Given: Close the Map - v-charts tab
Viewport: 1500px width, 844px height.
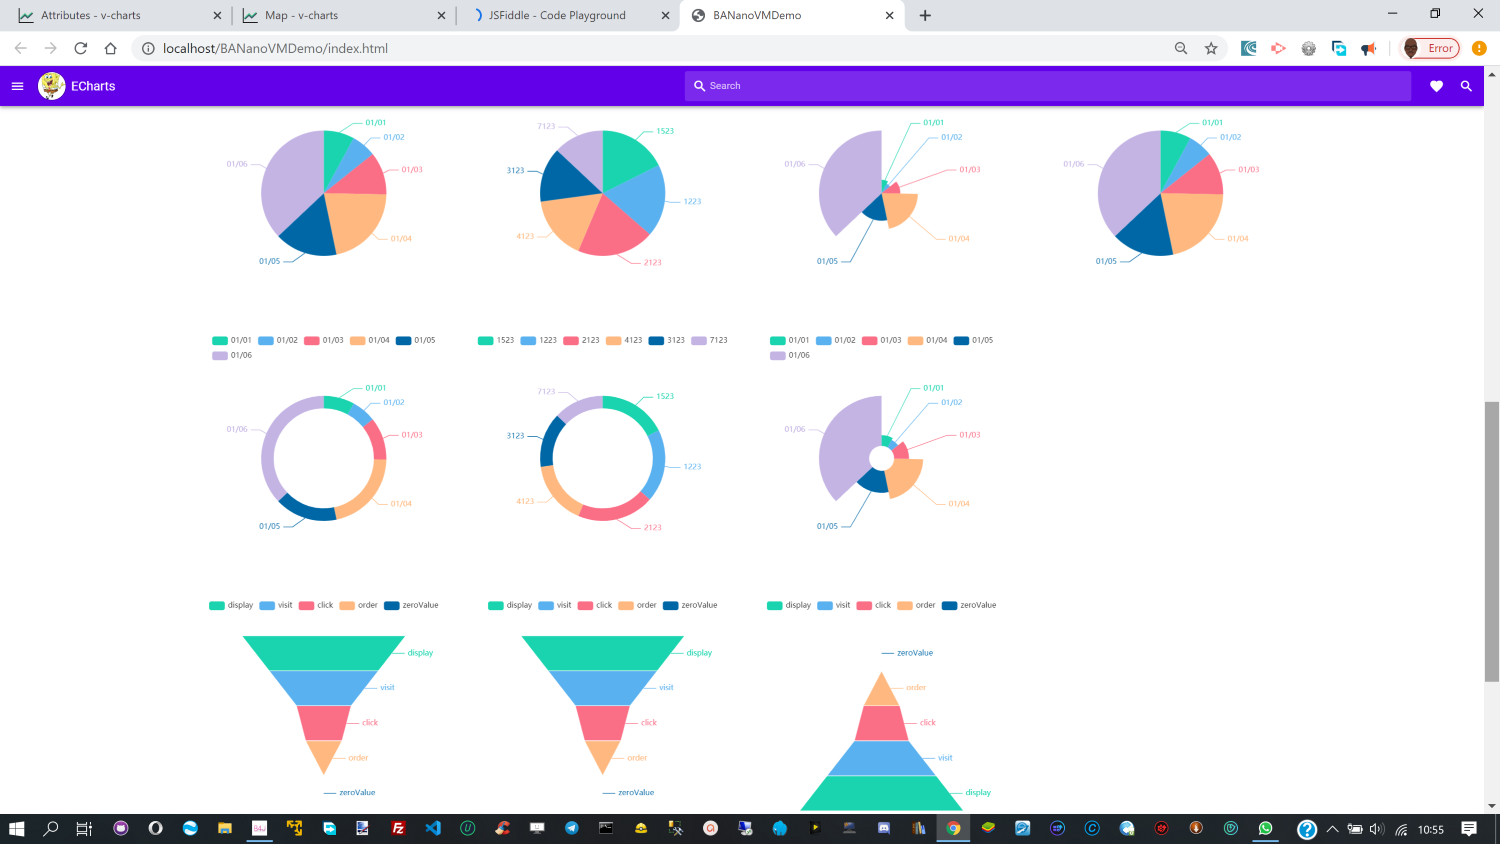Looking at the screenshot, I should 441,16.
